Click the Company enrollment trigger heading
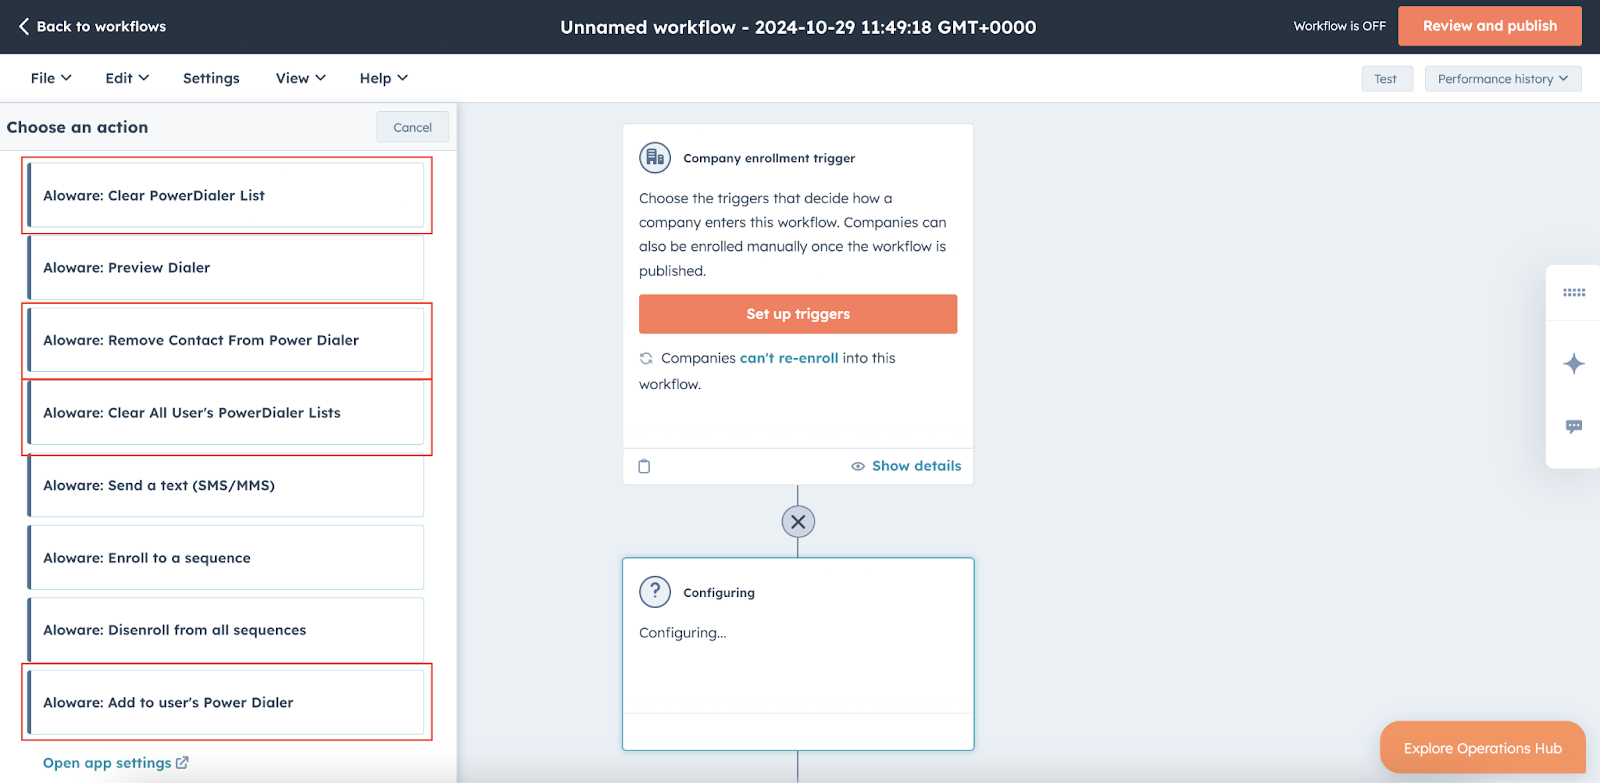 point(769,158)
